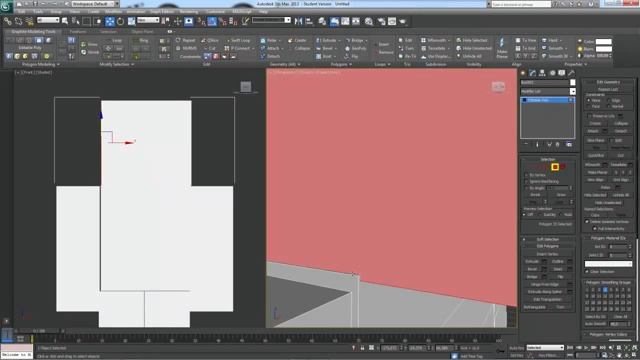
Task: Activate the Select and Rotate tool
Action: 120,21
